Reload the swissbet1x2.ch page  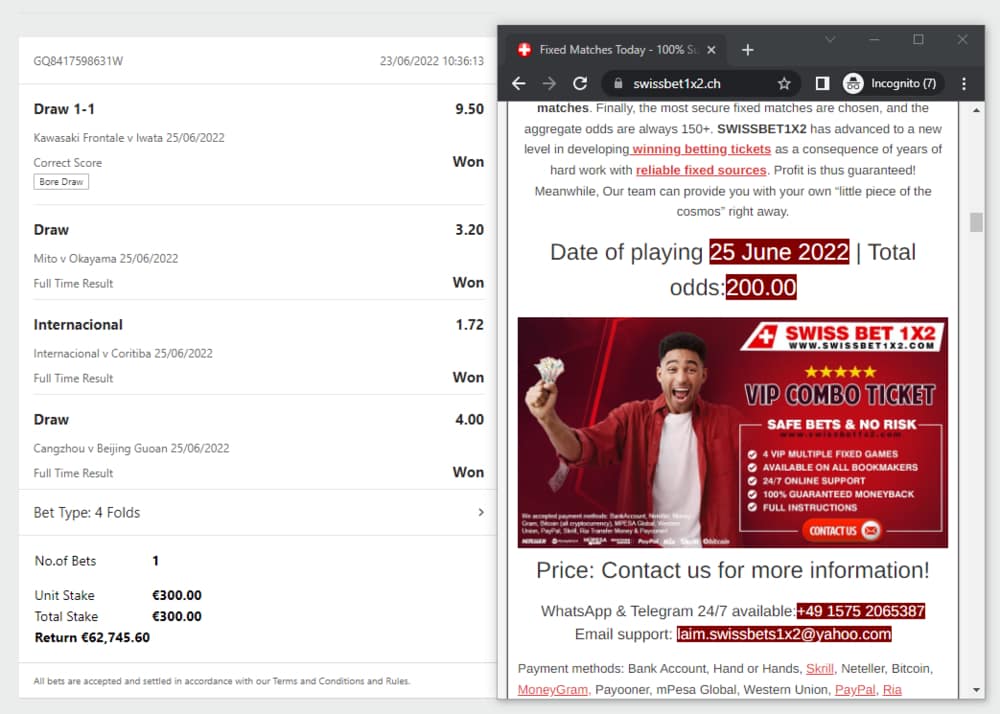[x=580, y=84]
